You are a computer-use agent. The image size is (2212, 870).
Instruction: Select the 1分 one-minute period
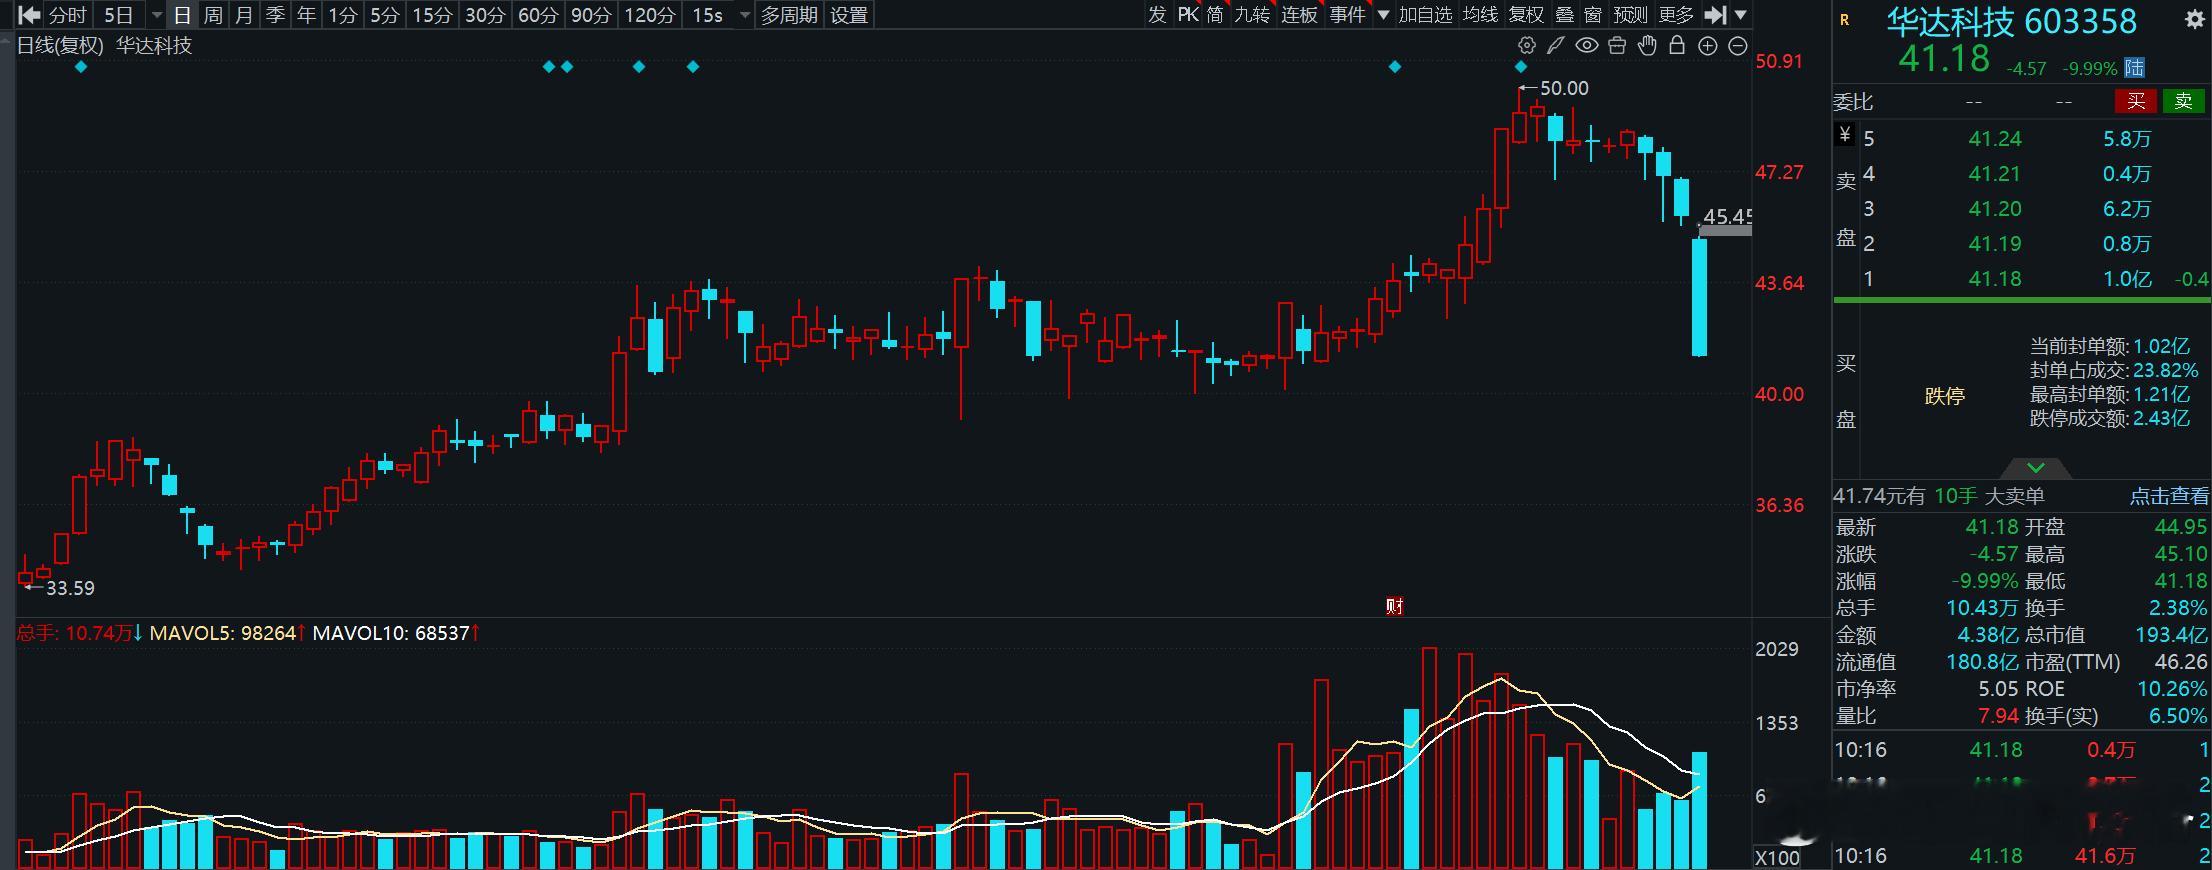click(x=343, y=15)
